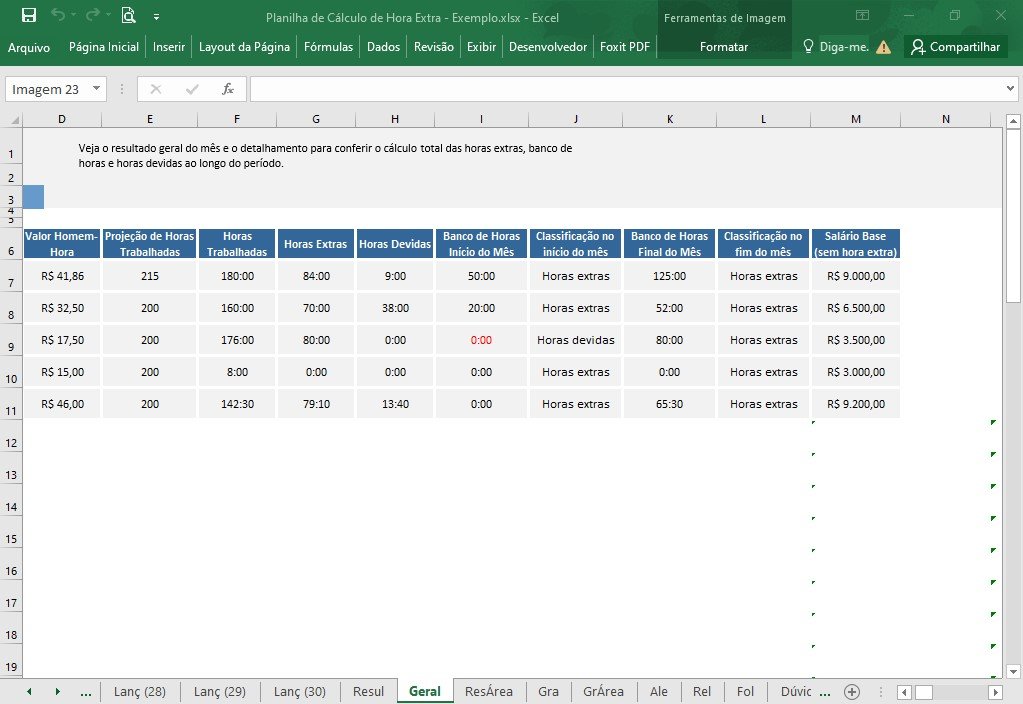Click the vertical scrollbar down arrow
The image size is (1023, 704).
1013,671
